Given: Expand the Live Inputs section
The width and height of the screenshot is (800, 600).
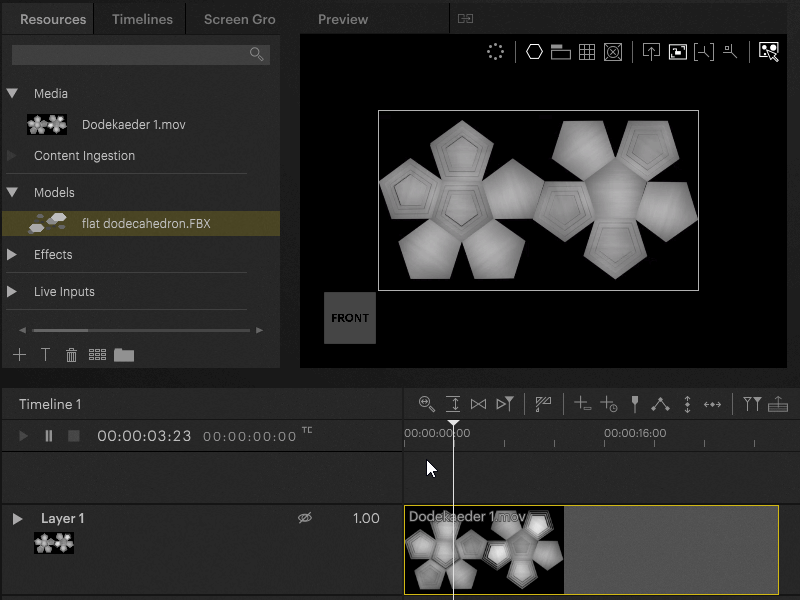Looking at the screenshot, I should pos(12,291).
